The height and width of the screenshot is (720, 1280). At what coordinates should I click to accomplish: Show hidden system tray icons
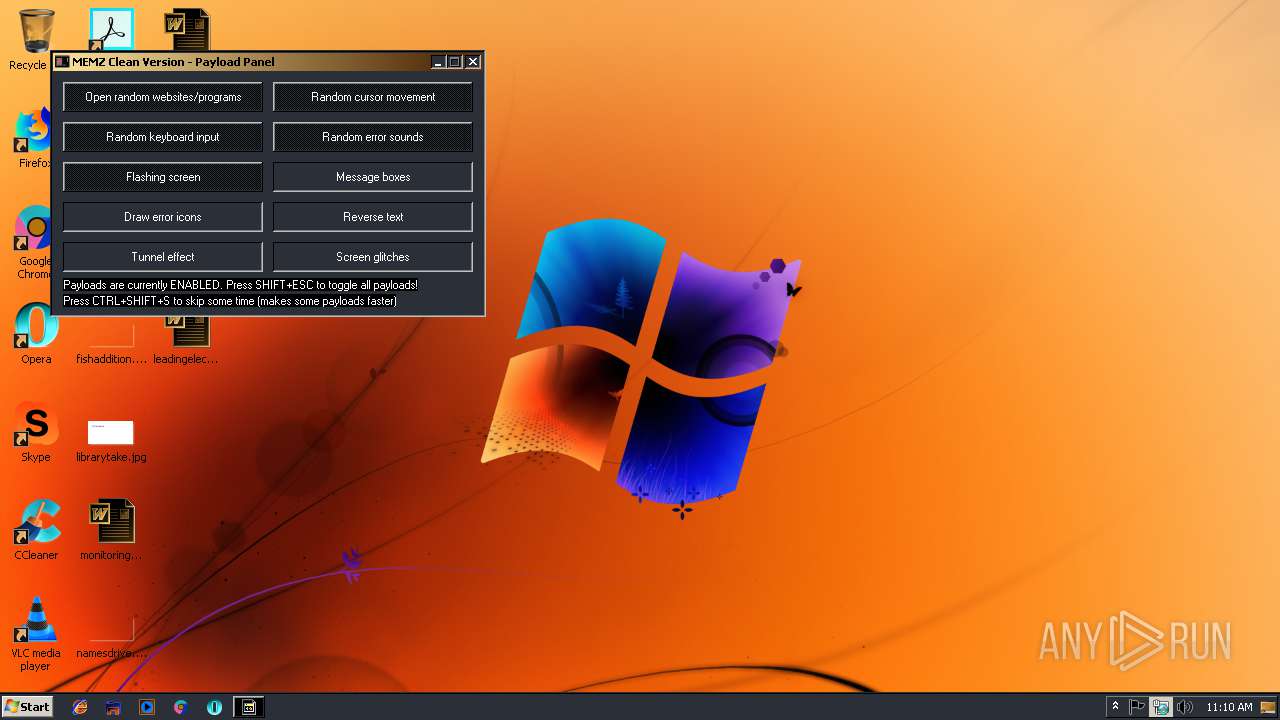(1115, 707)
